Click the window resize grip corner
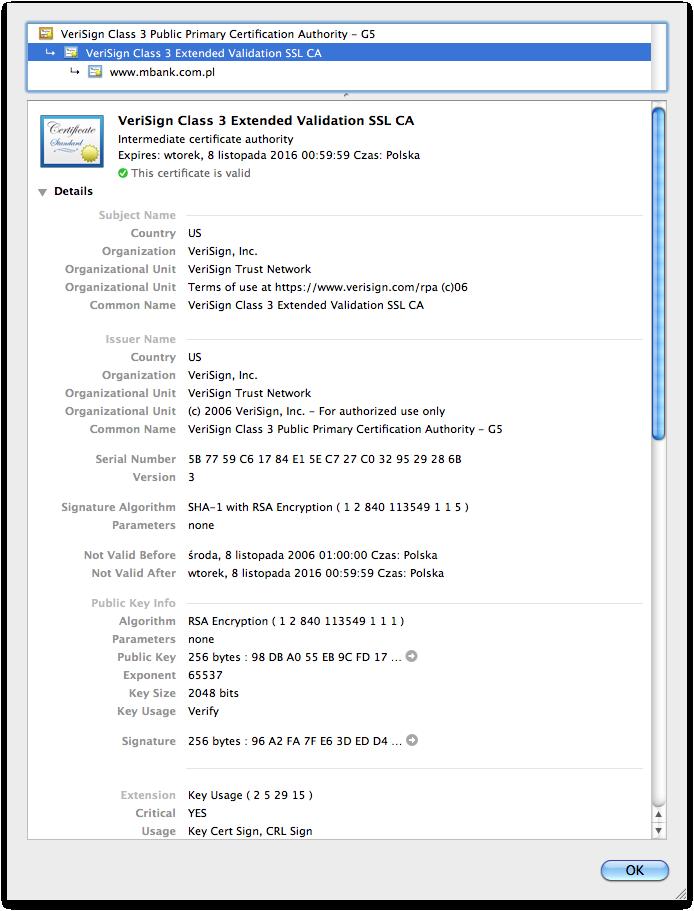694x911 pixels. (679, 893)
